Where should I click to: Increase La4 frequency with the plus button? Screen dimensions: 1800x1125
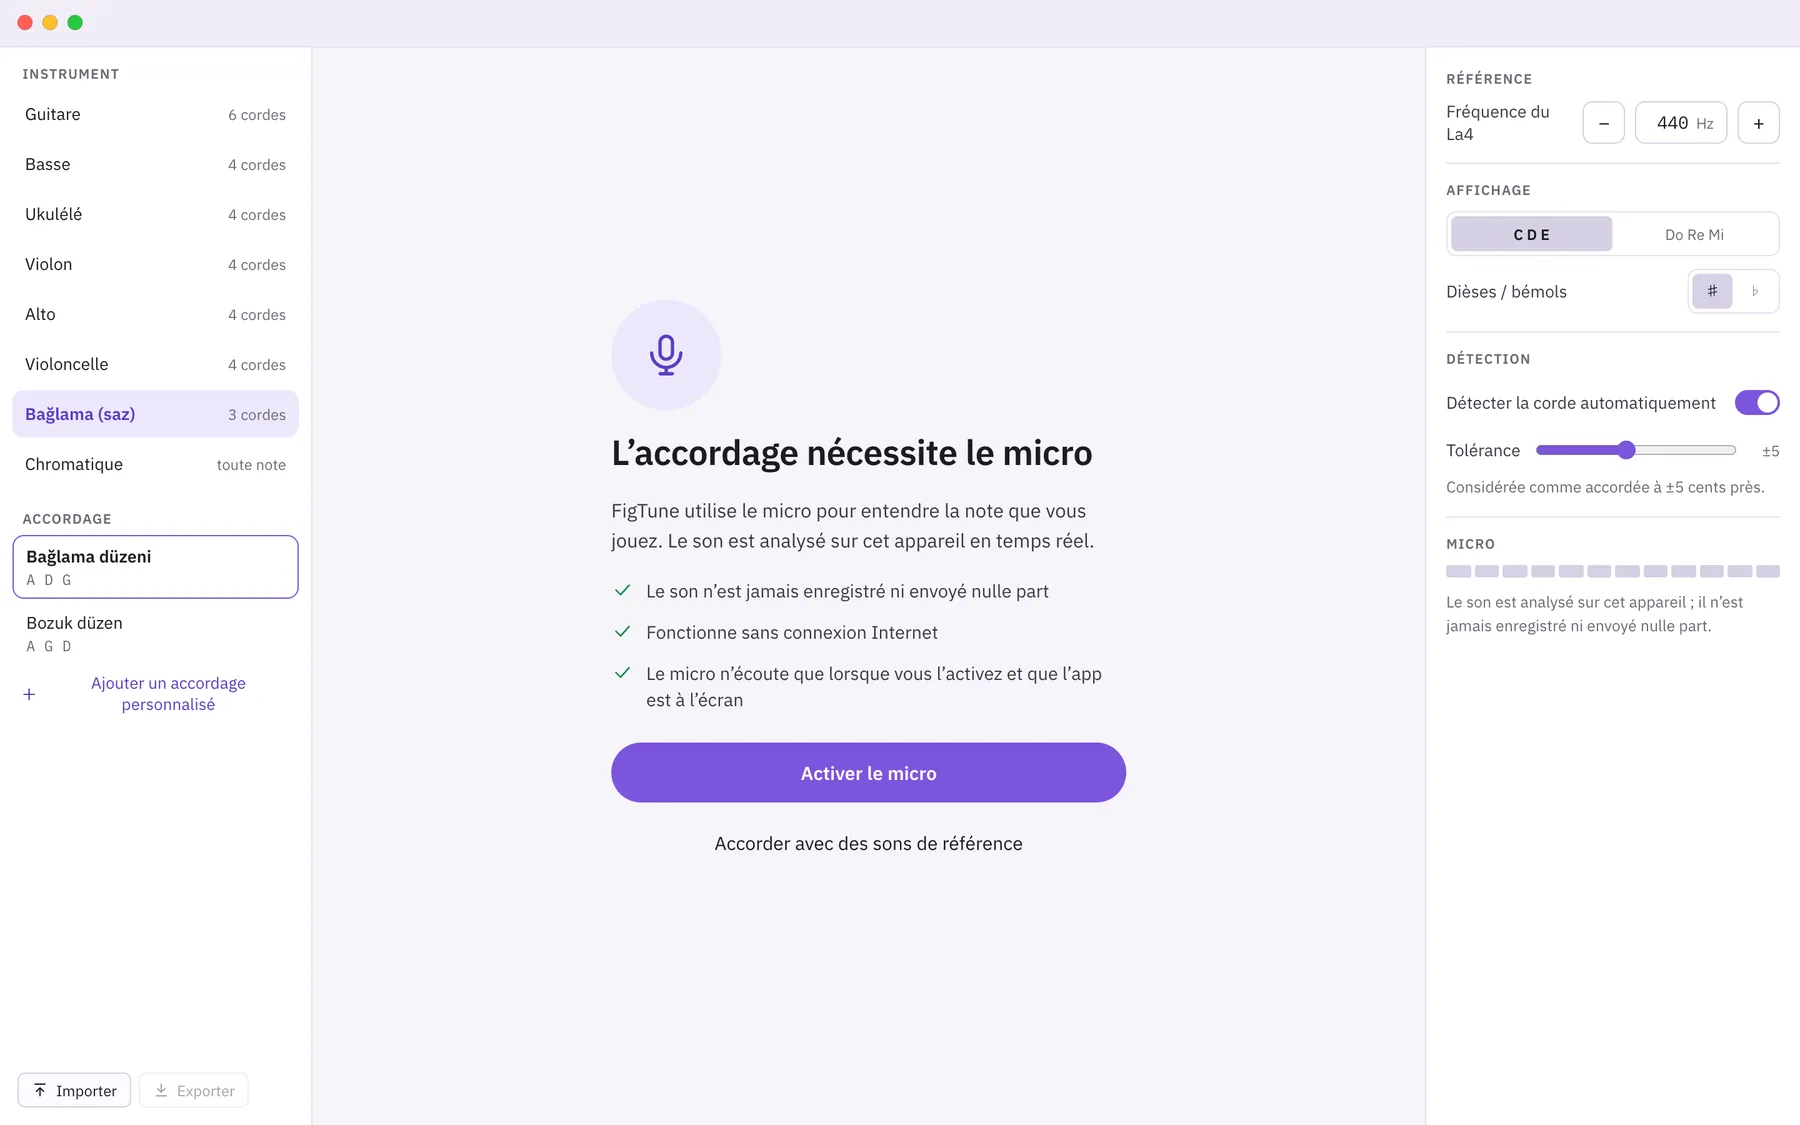coord(1758,123)
